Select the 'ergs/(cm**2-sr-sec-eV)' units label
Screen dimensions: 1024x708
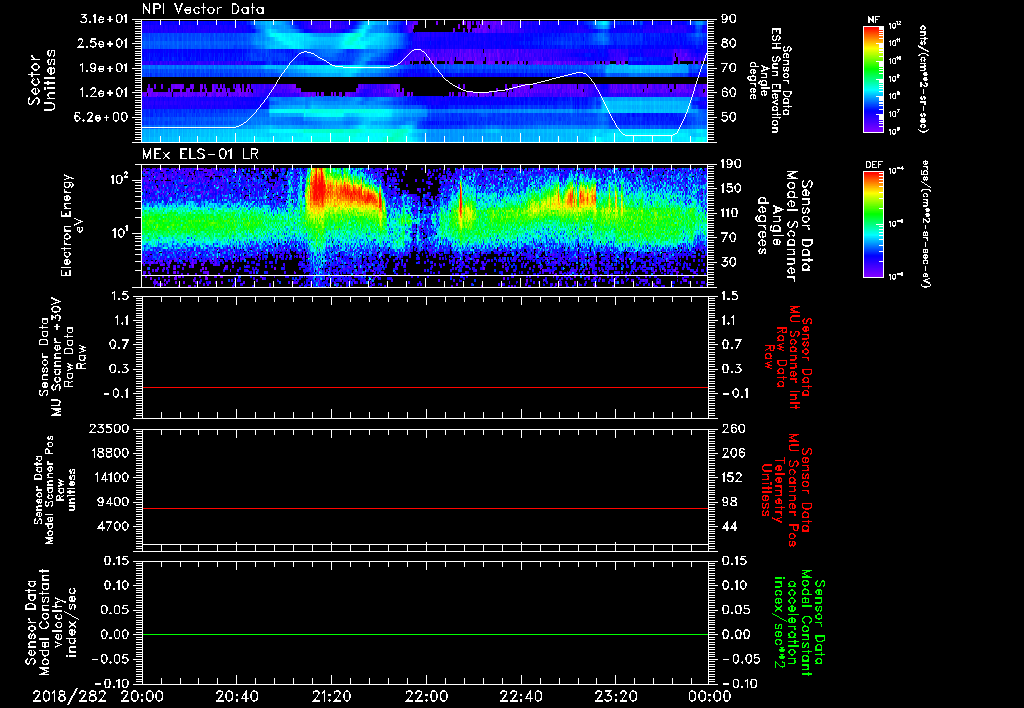pyautogui.click(x=925, y=224)
